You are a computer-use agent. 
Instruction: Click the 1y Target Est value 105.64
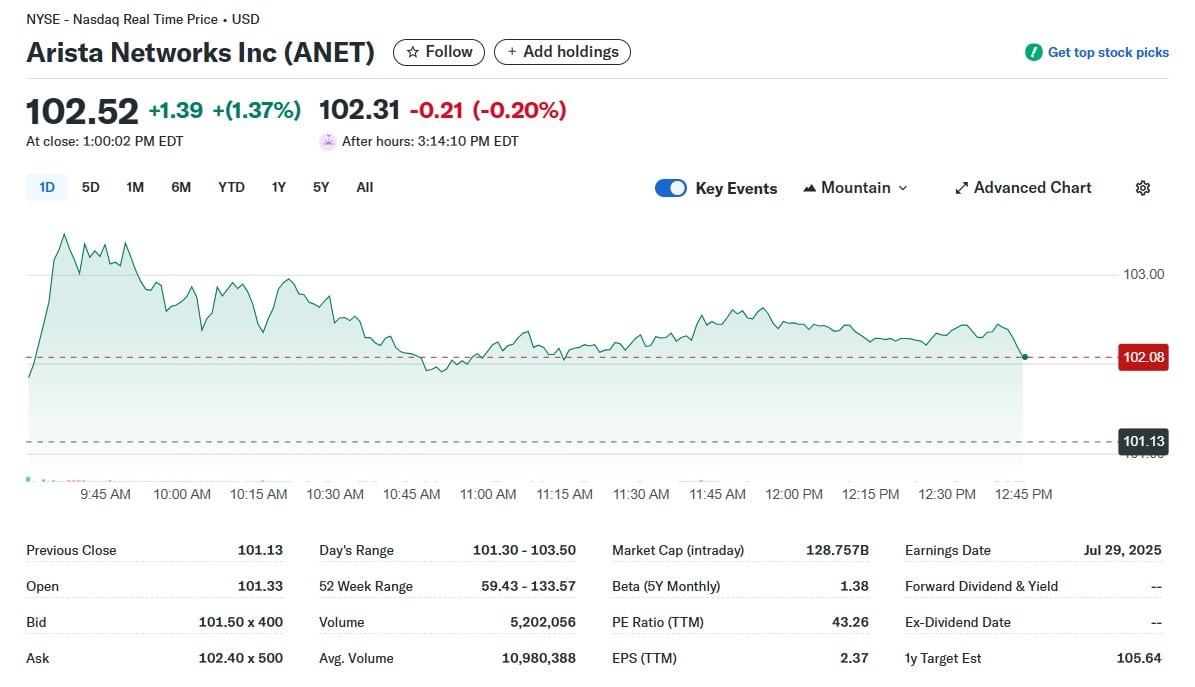pos(1139,658)
